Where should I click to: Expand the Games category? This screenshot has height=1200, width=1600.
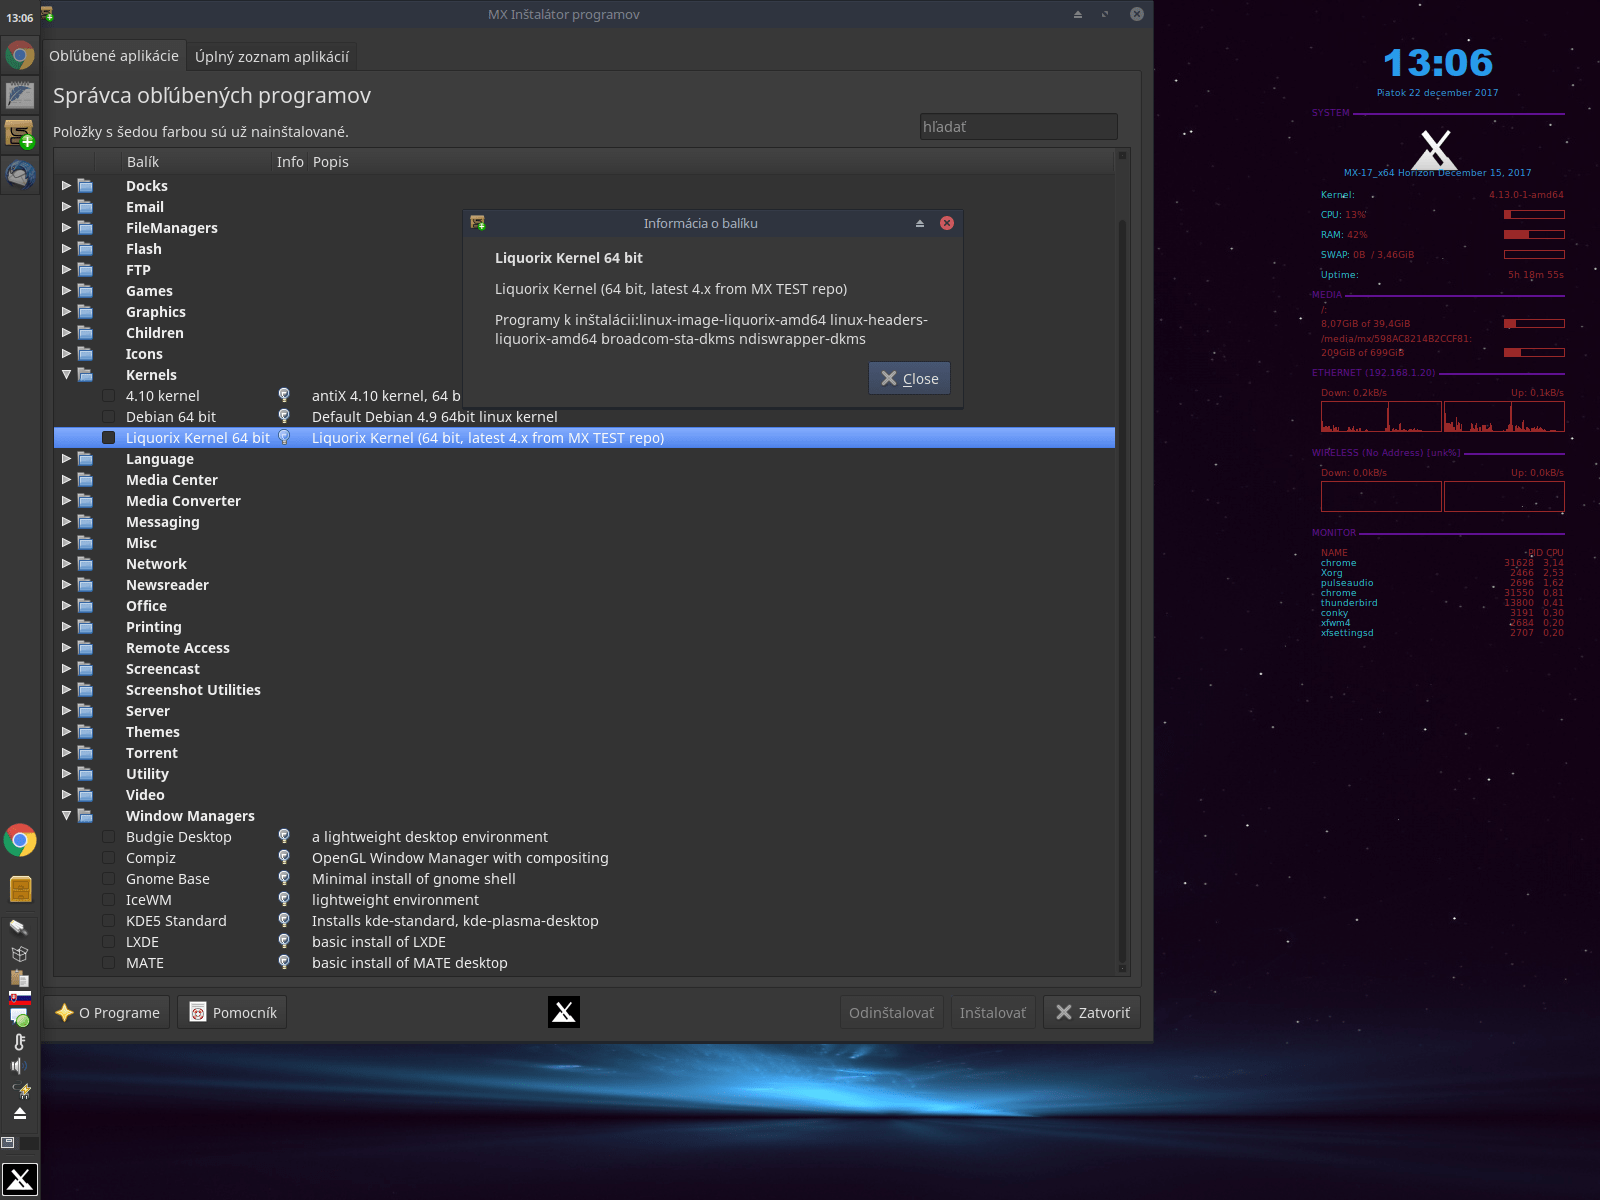point(67,290)
